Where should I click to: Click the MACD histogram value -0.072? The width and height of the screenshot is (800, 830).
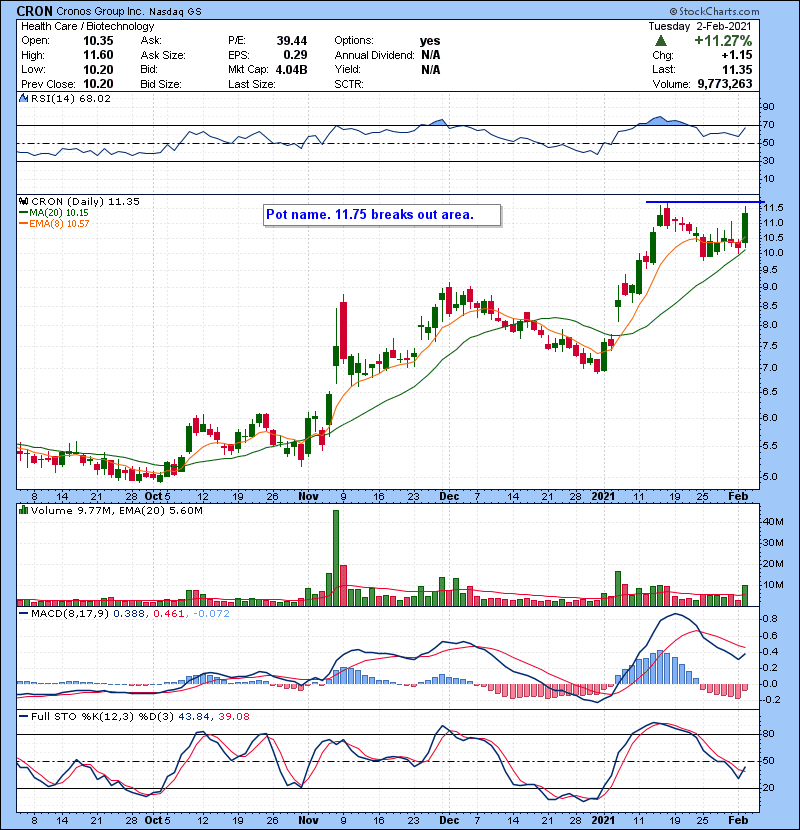(211, 614)
